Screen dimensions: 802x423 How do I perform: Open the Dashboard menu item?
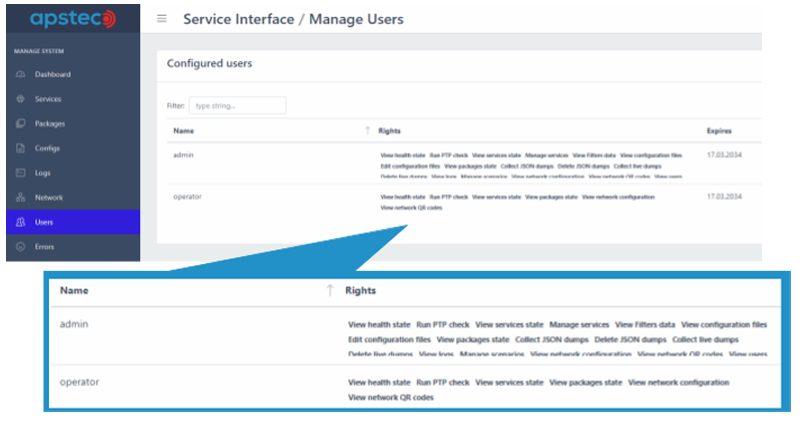pyautogui.click(x=52, y=75)
